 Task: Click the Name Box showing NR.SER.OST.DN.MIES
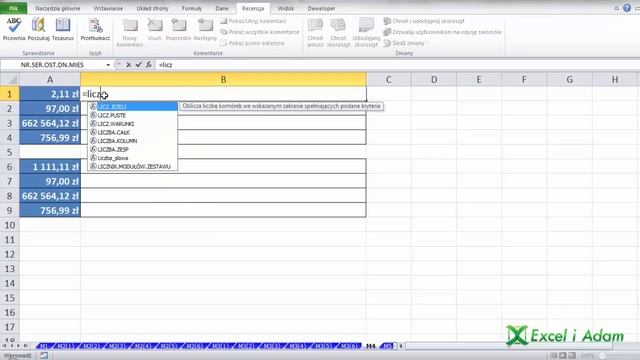tap(52, 65)
